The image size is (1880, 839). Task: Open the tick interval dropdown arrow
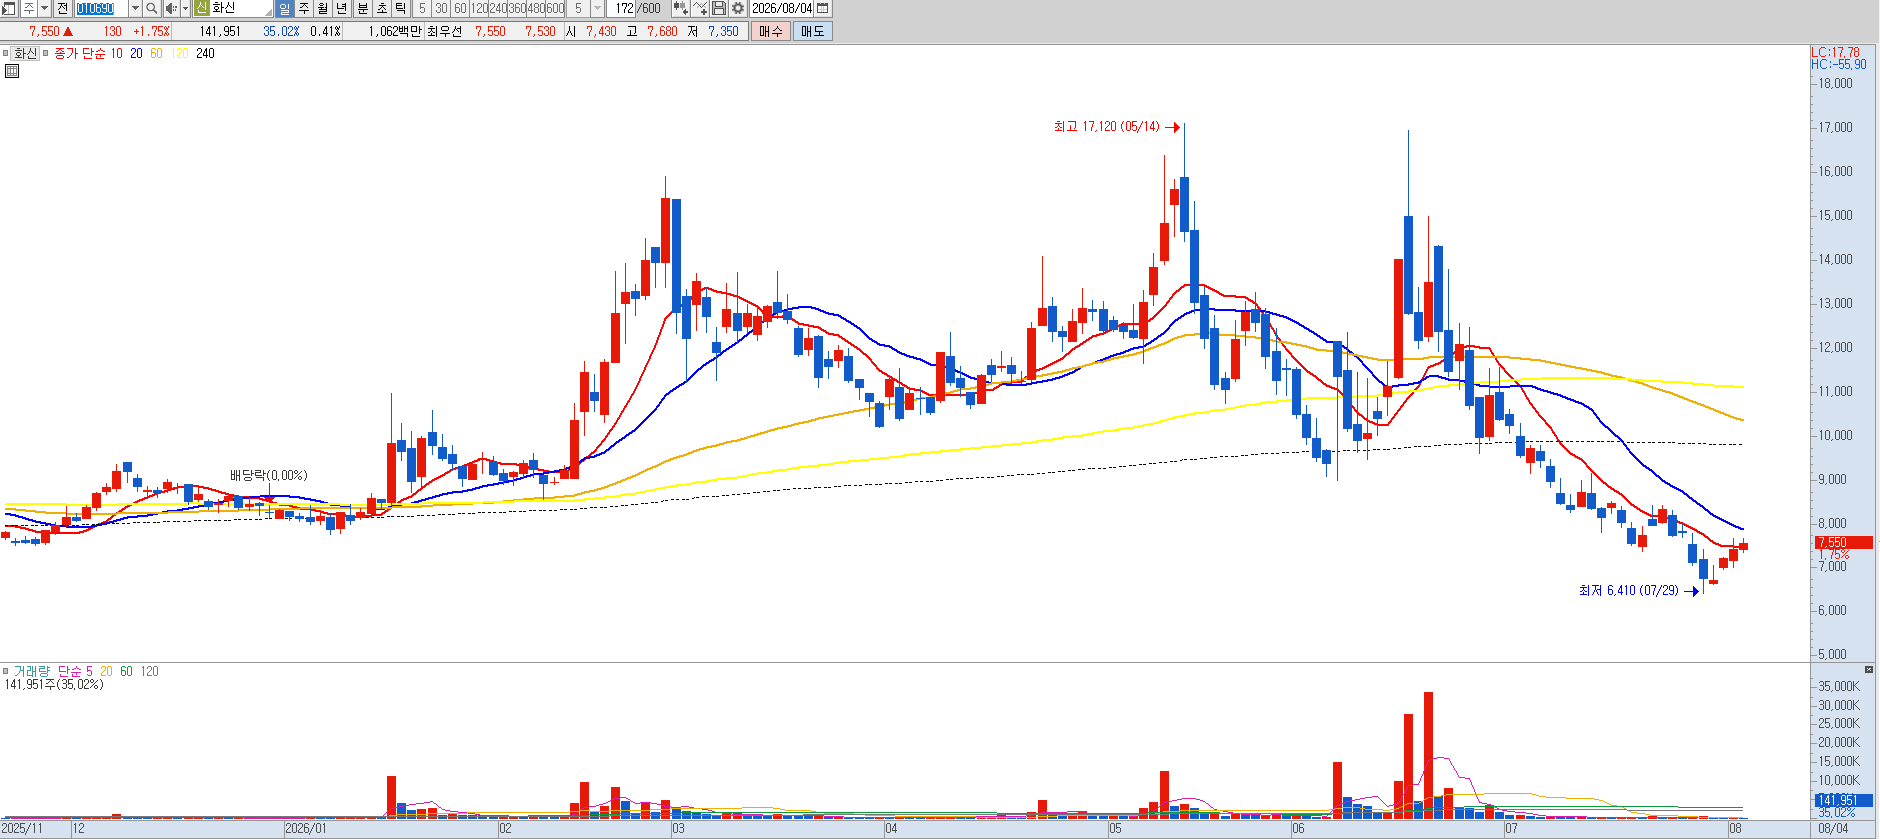597,8
